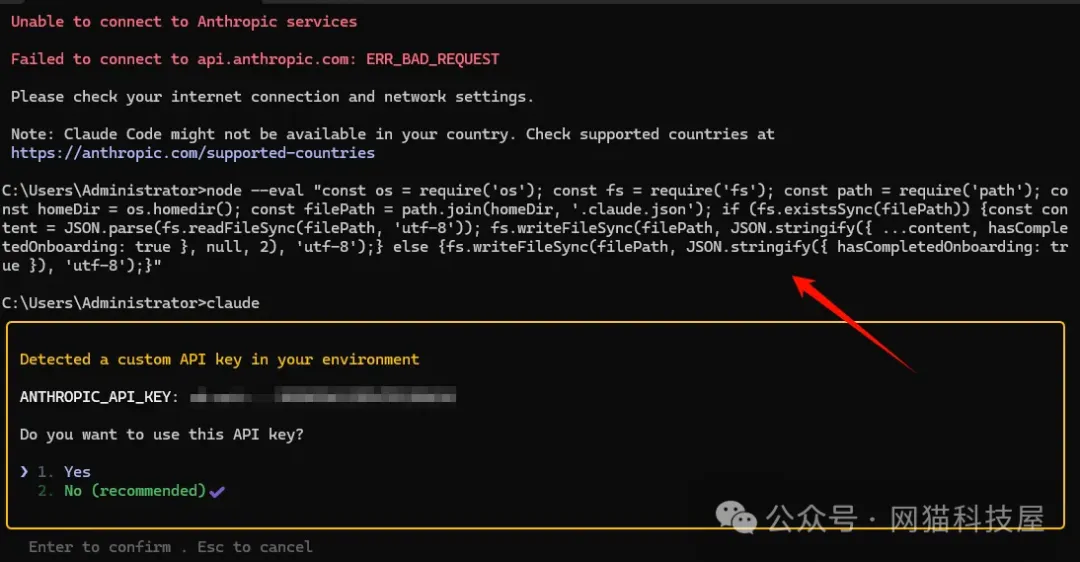This screenshot has height=562, width=1080.
Task: Click the WeChat logo watermark icon
Action: (x=739, y=517)
